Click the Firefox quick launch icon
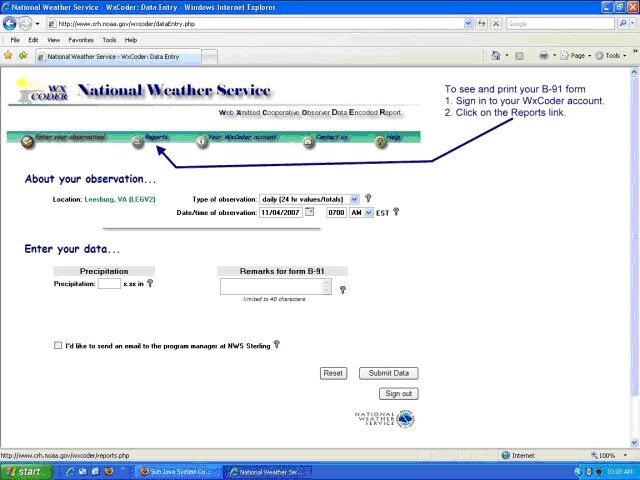Viewport: 640px width, 480px height. pyautogui.click(x=109, y=472)
